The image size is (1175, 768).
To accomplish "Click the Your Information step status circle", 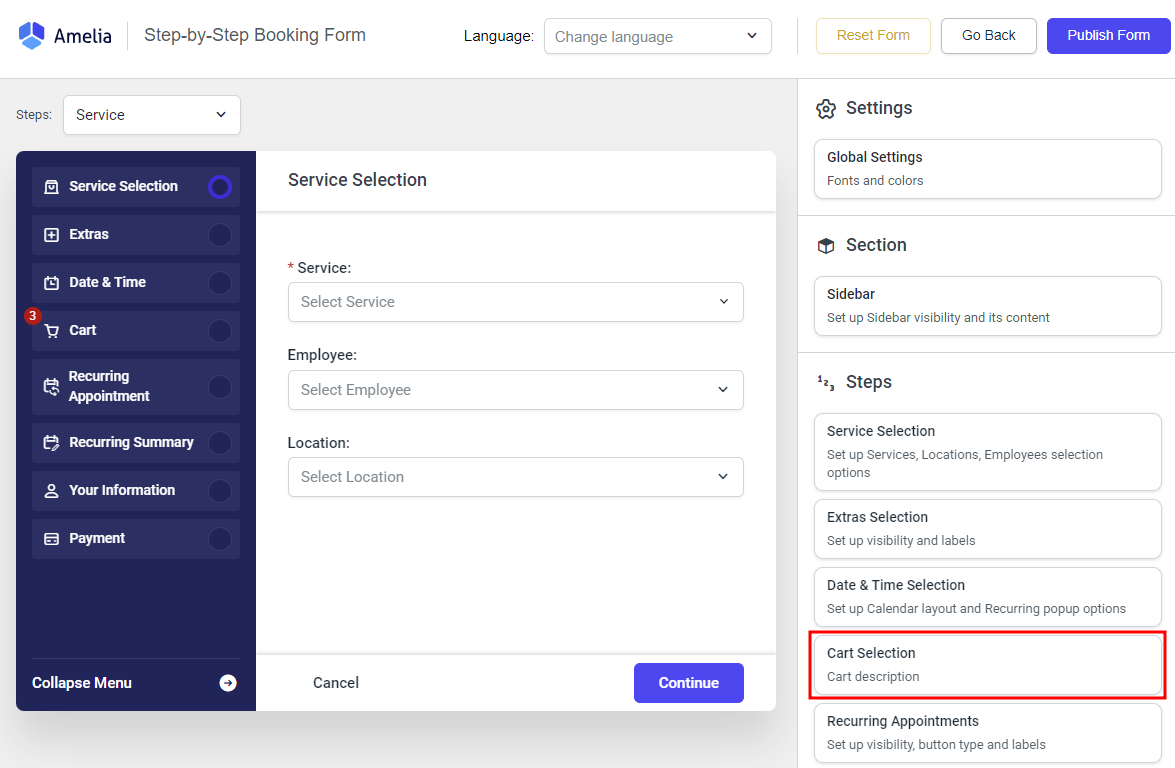I will [x=220, y=491].
